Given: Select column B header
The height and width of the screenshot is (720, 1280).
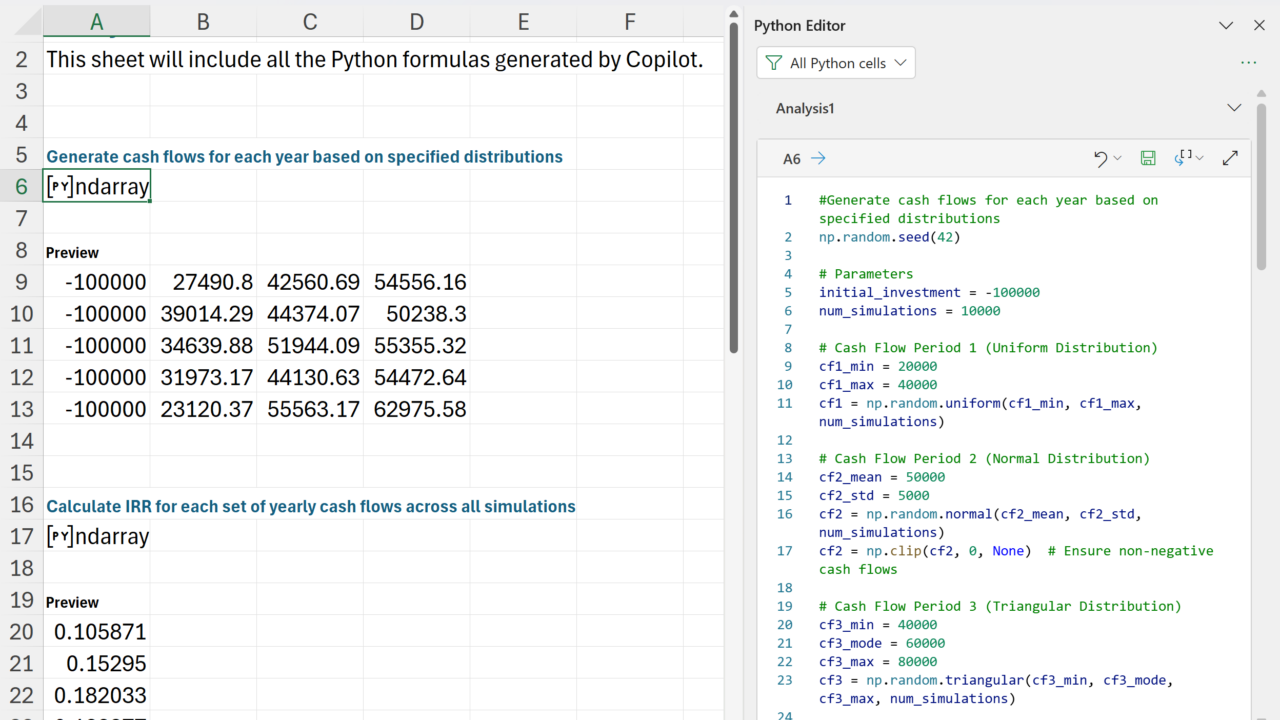Looking at the screenshot, I should pyautogui.click(x=203, y=22).
